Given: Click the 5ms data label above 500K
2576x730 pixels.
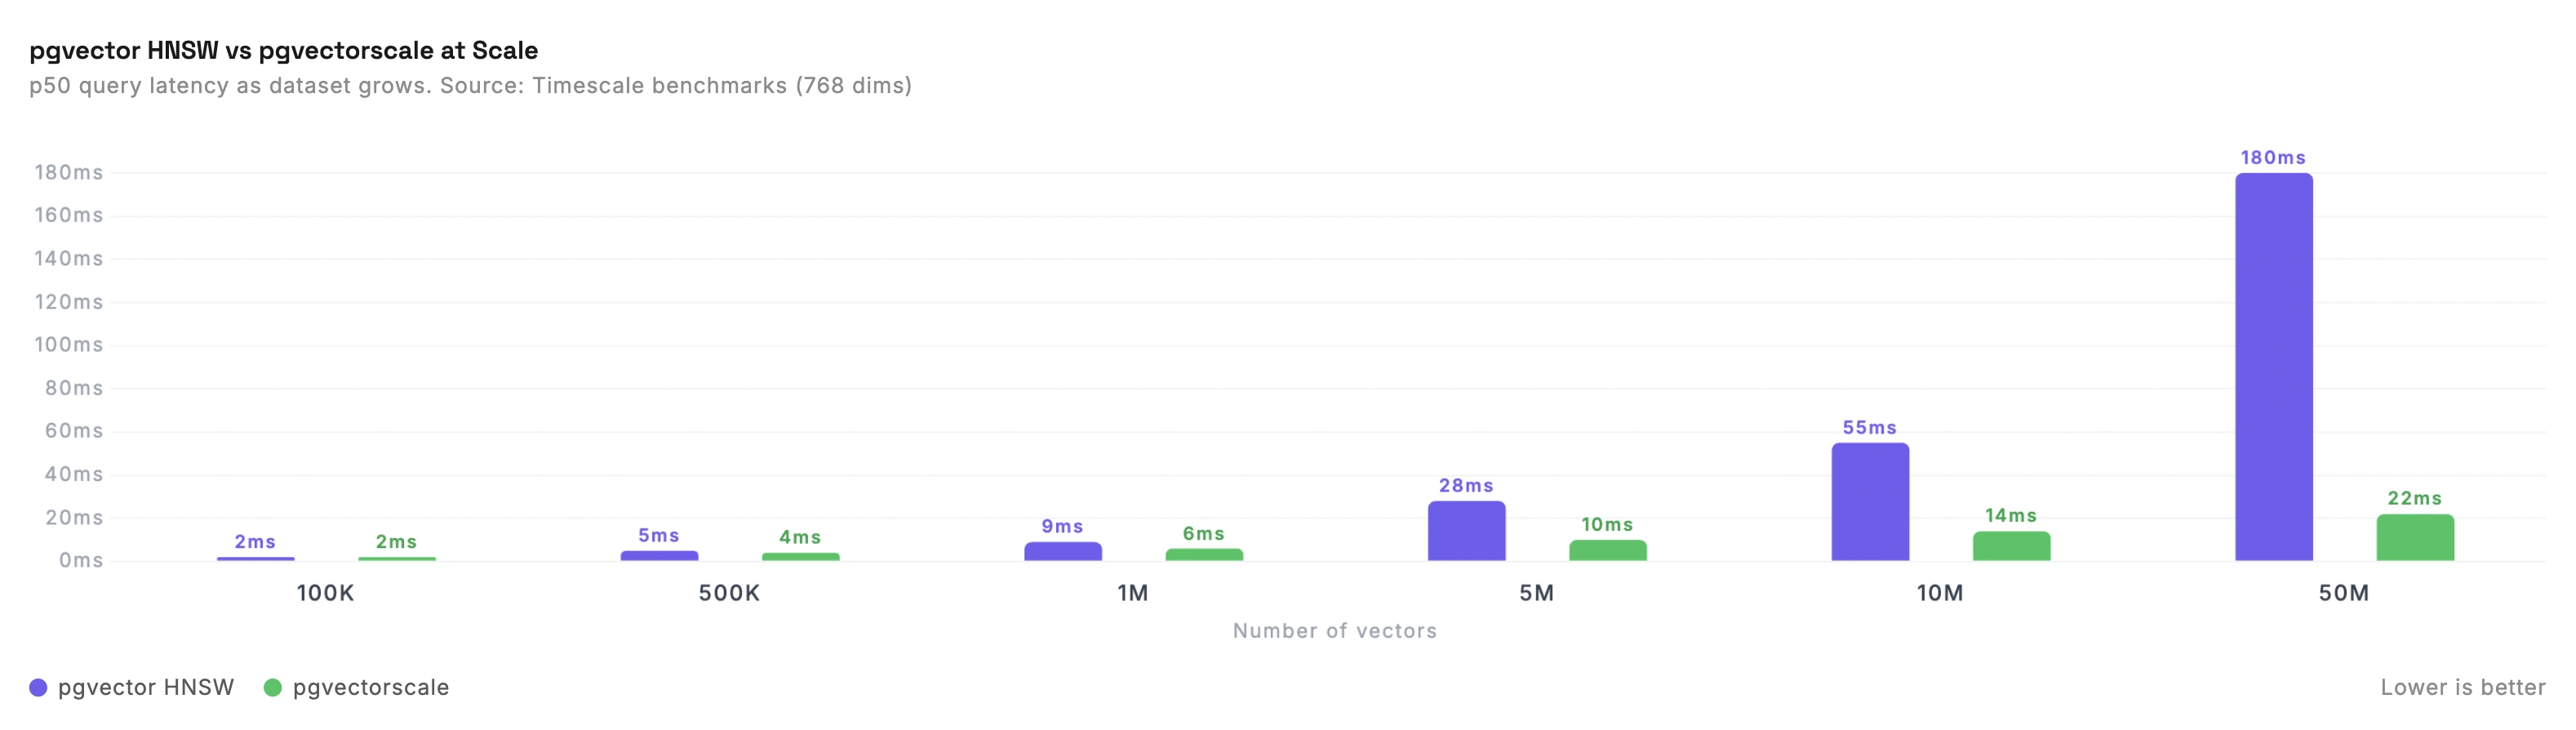Looking at the screenshot, I should tap(659, 536).
